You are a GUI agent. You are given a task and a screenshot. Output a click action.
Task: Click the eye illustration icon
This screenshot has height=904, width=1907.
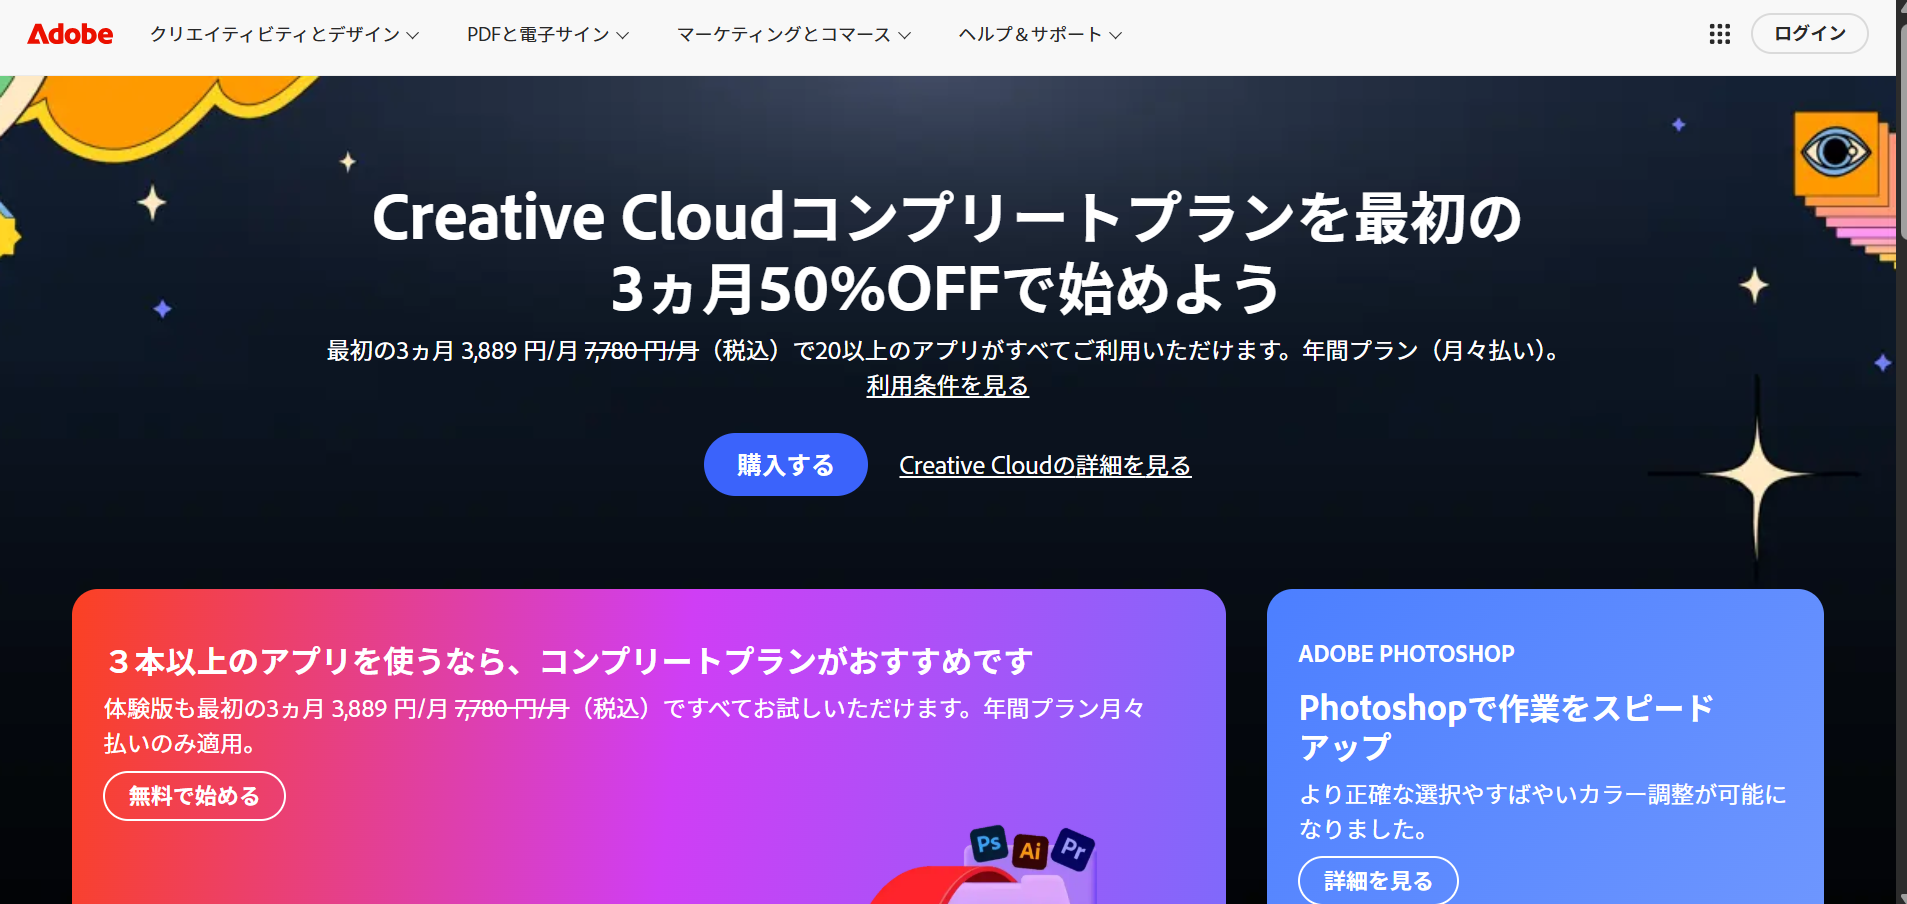tap(1835, 152)
